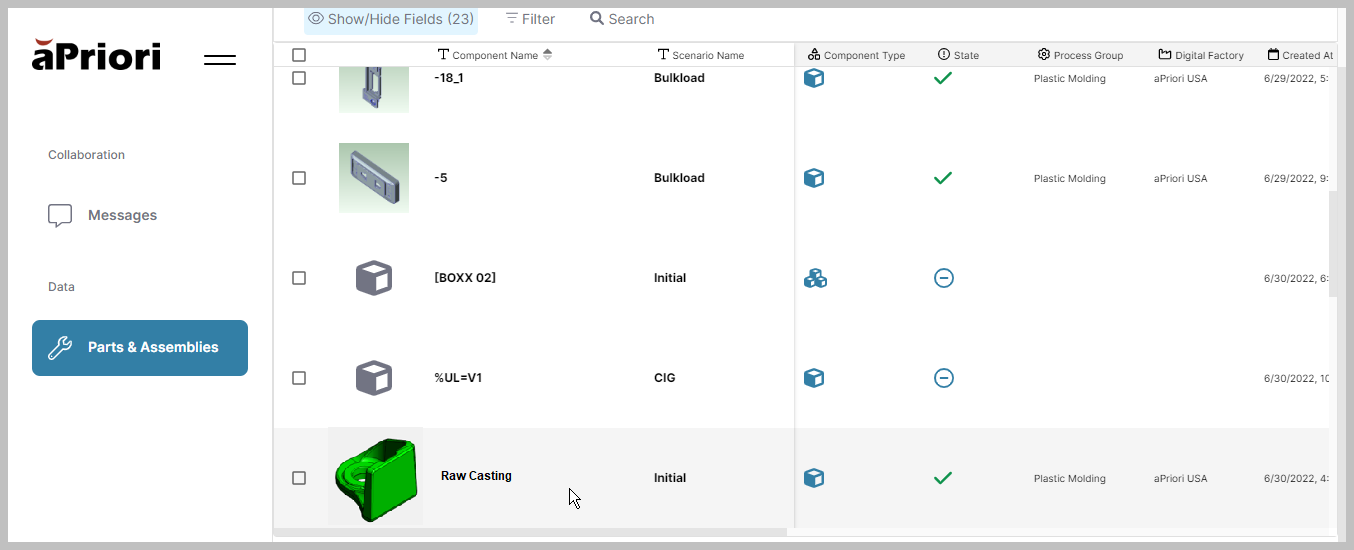Click the green Raw Casting thumbnail
Image resolution: width=1354 pixels, height=550 pixels.
(x=375, y=477)
